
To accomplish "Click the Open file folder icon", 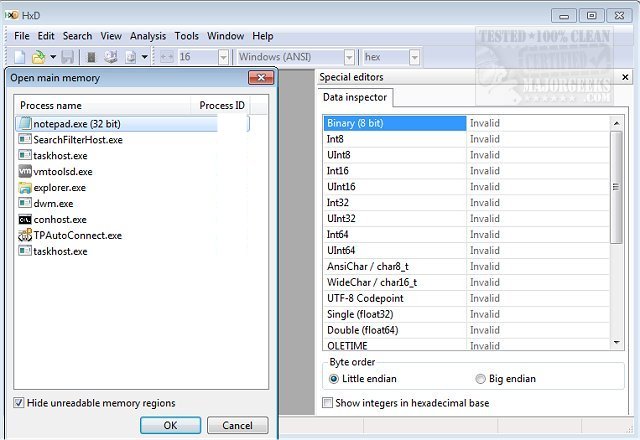I will coord(38,57).
